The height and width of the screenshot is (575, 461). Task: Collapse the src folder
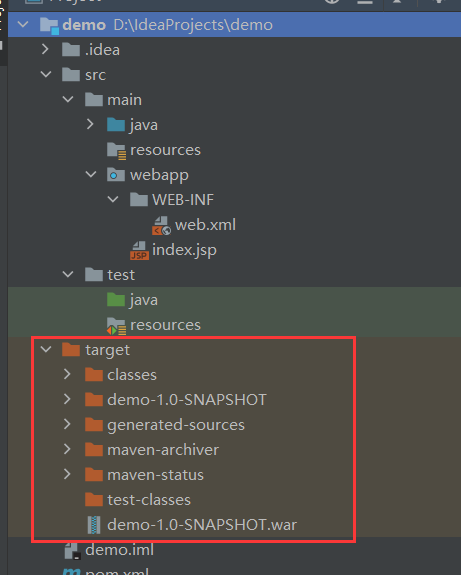click(45, 74)
